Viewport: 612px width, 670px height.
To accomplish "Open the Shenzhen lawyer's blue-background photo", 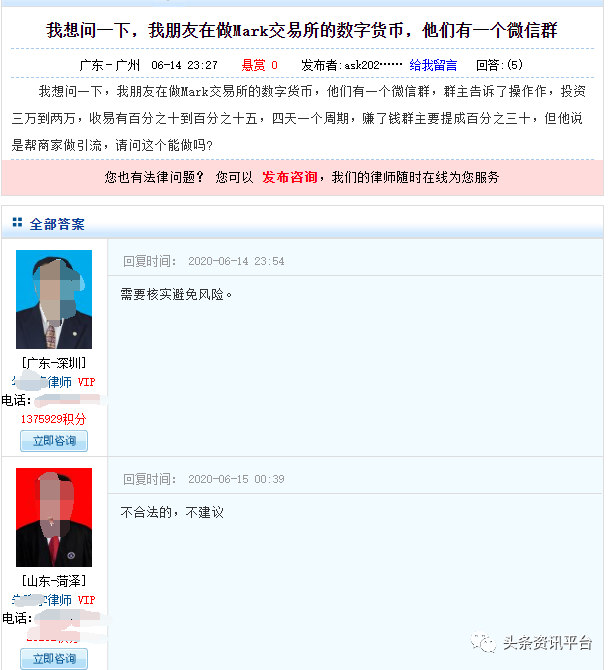I will (x=54, y=299).
